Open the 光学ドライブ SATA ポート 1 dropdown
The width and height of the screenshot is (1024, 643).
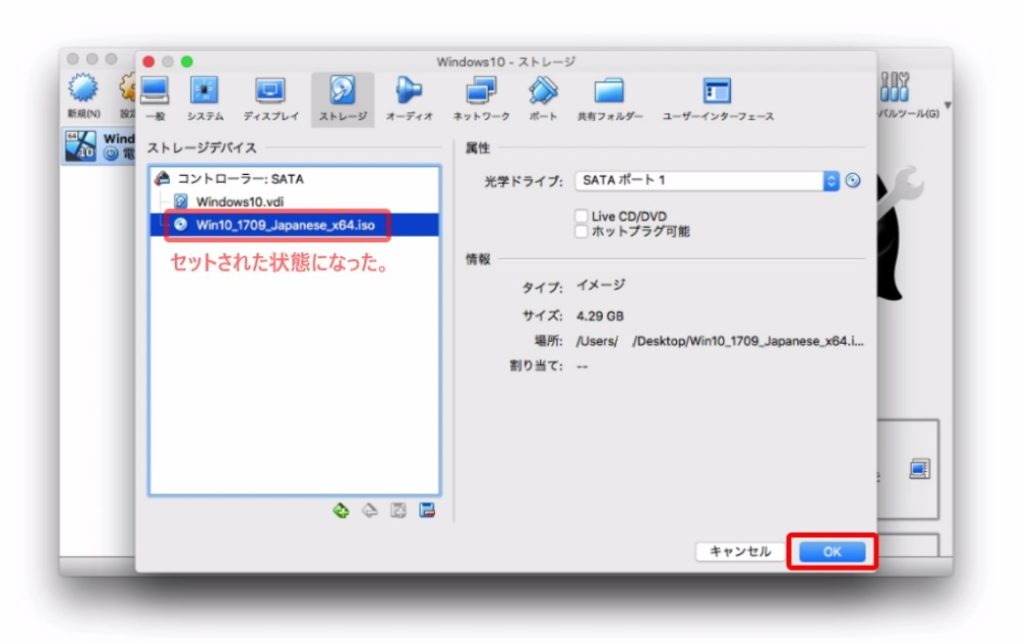707,181
